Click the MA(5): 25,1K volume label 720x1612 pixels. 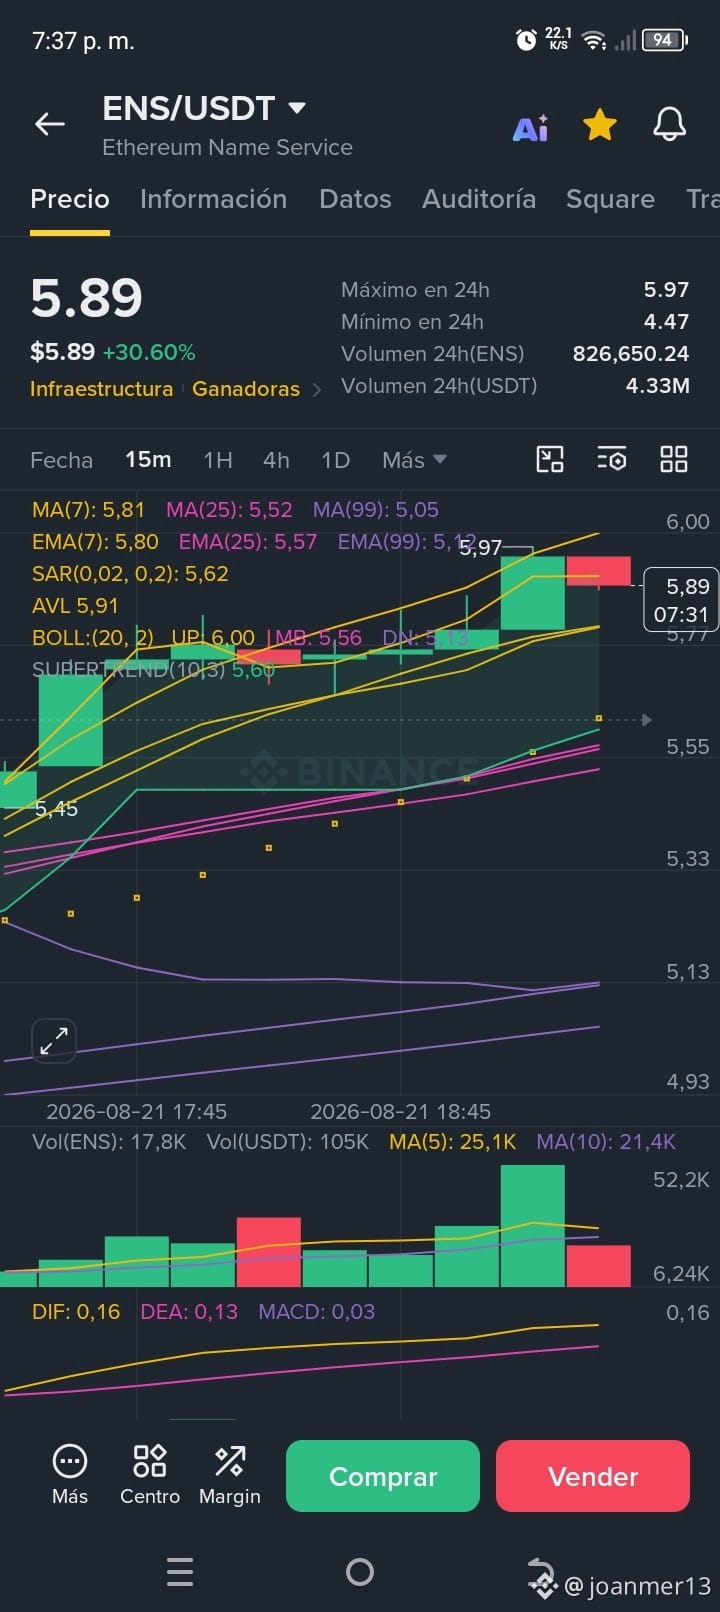[x=453, y=1141]
